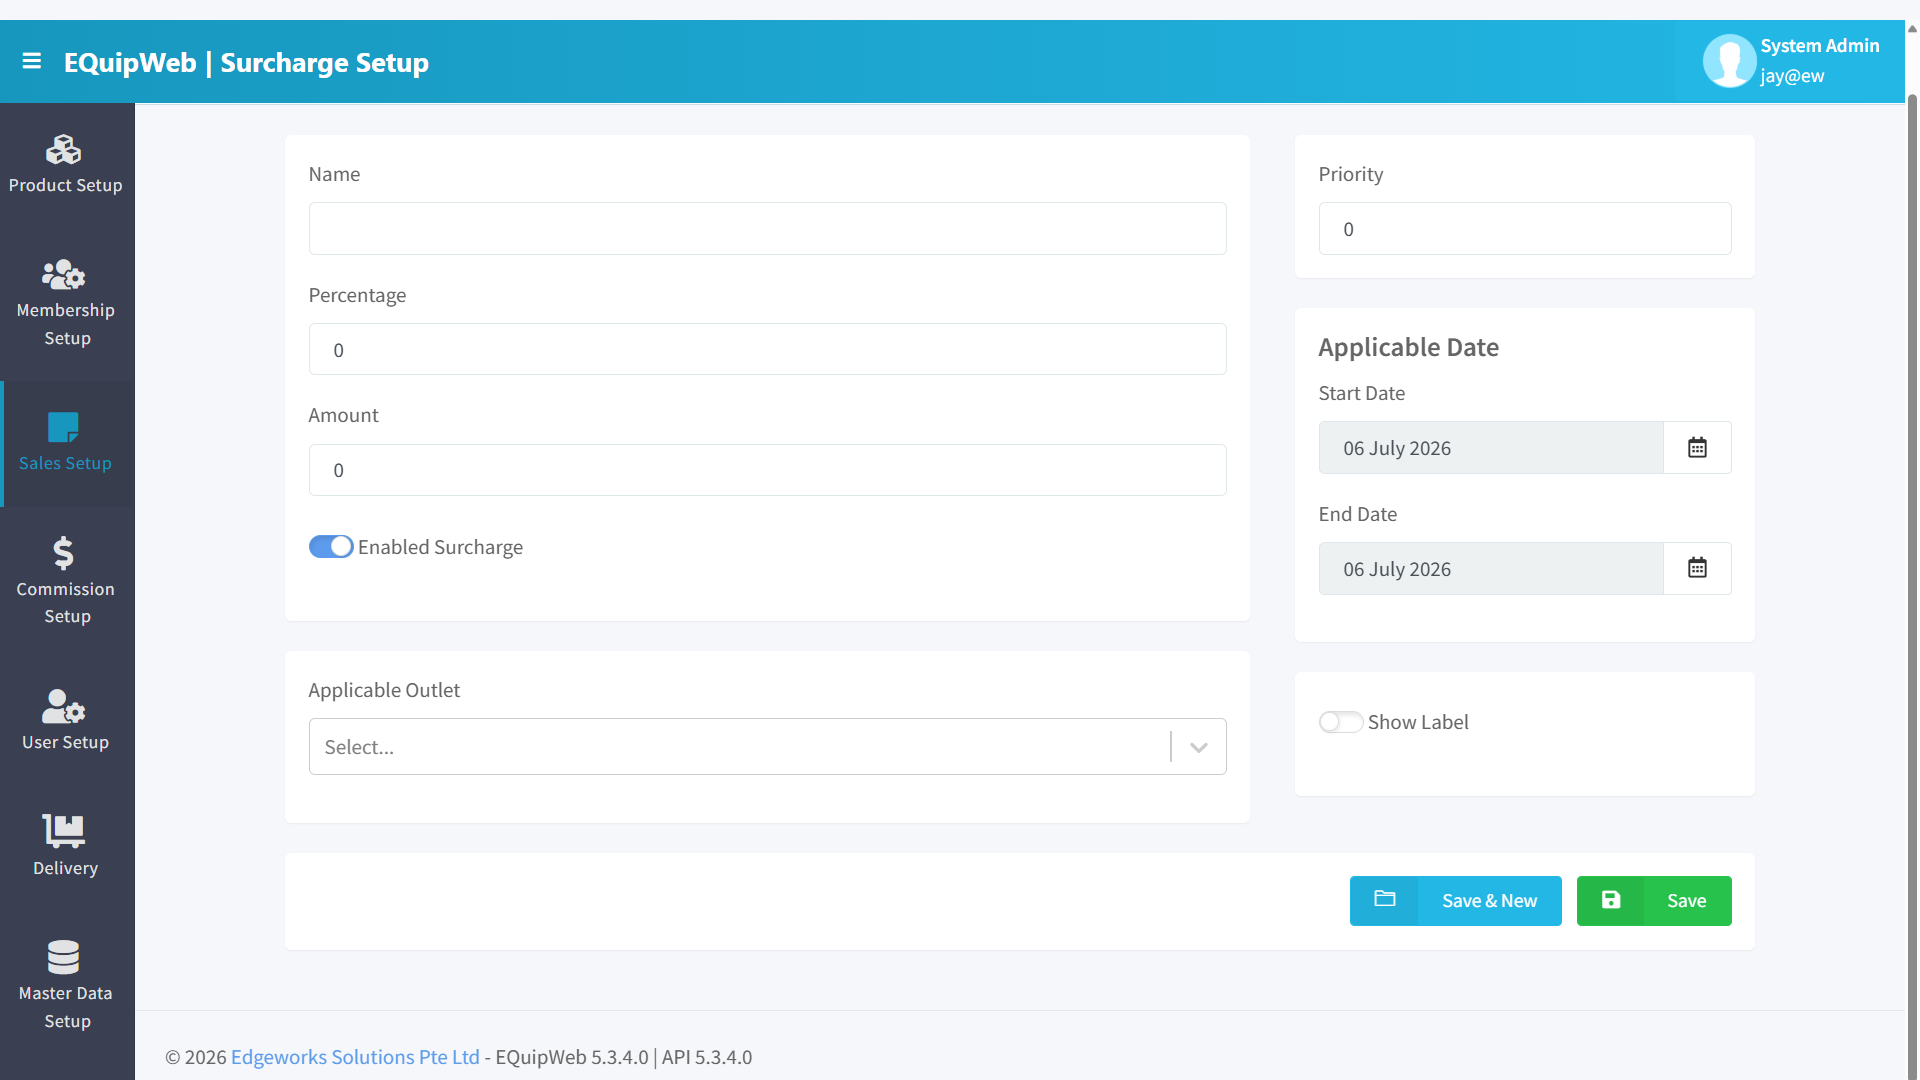Screen dimensions: 1920x1080
Task: Go to User Setup in the sidebar
Action: click(x=66, y=720)
